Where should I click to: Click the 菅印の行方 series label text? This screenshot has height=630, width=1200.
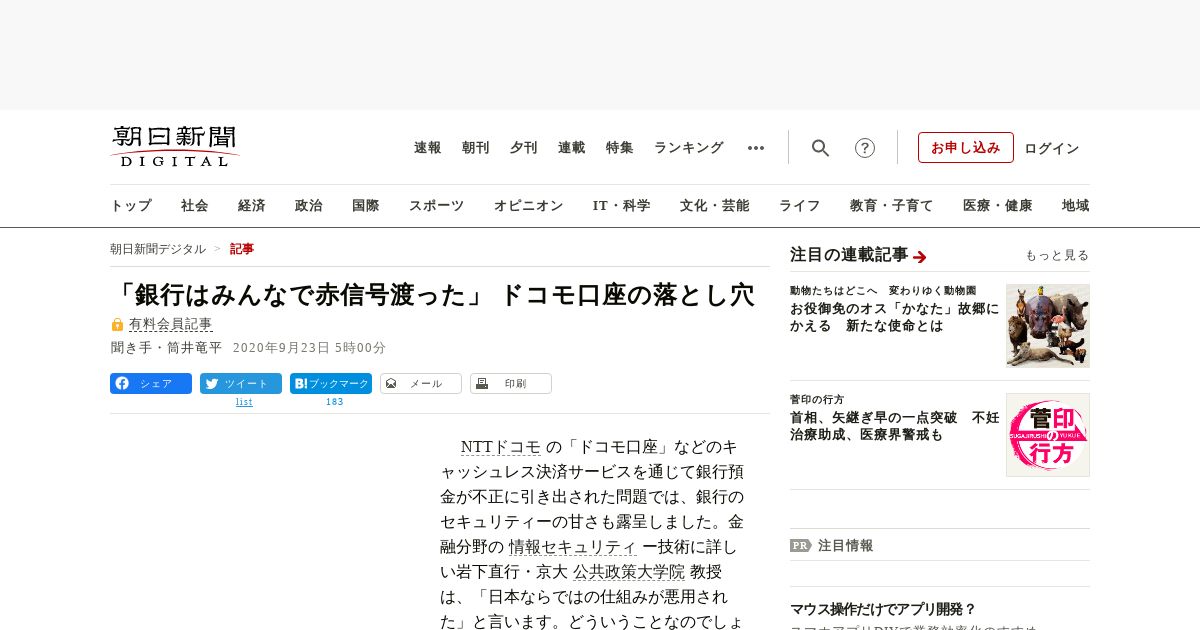[817, 399]
